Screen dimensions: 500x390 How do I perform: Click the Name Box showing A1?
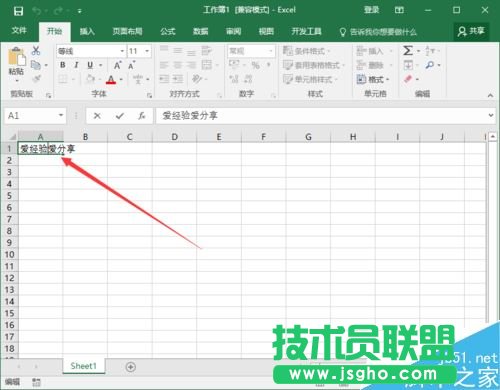click(x=35, y=116)
